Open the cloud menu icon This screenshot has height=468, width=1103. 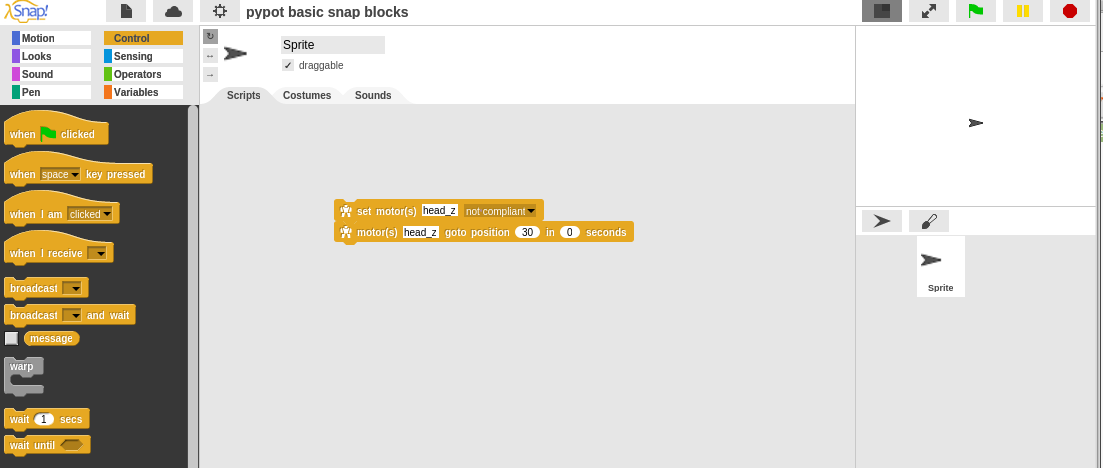tap(173, 11)
